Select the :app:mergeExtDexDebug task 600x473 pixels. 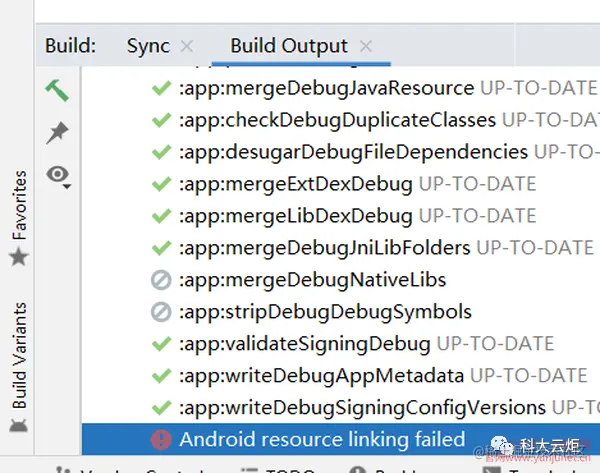(x=296, y=184)
